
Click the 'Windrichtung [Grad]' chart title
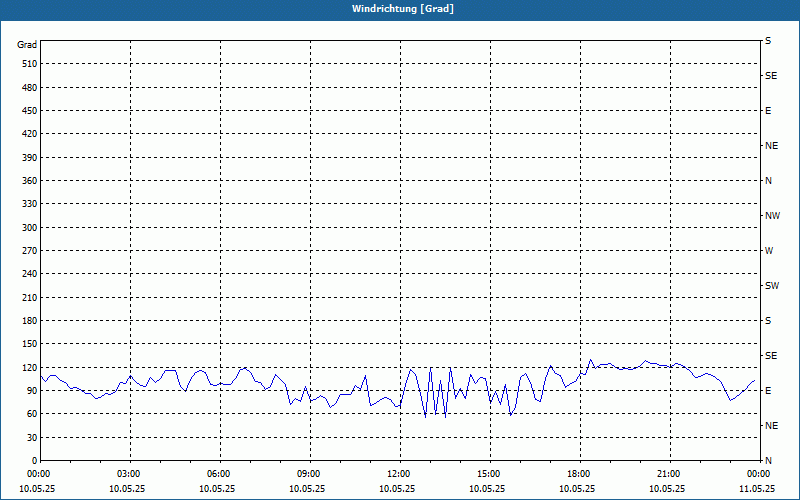pos(403,9)
